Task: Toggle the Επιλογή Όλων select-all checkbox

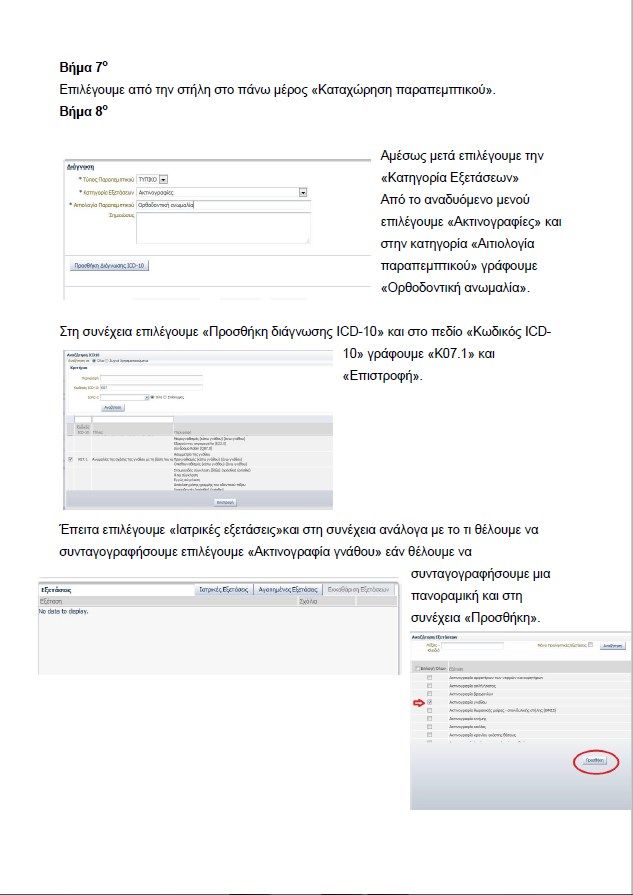Action: [418, 668]
